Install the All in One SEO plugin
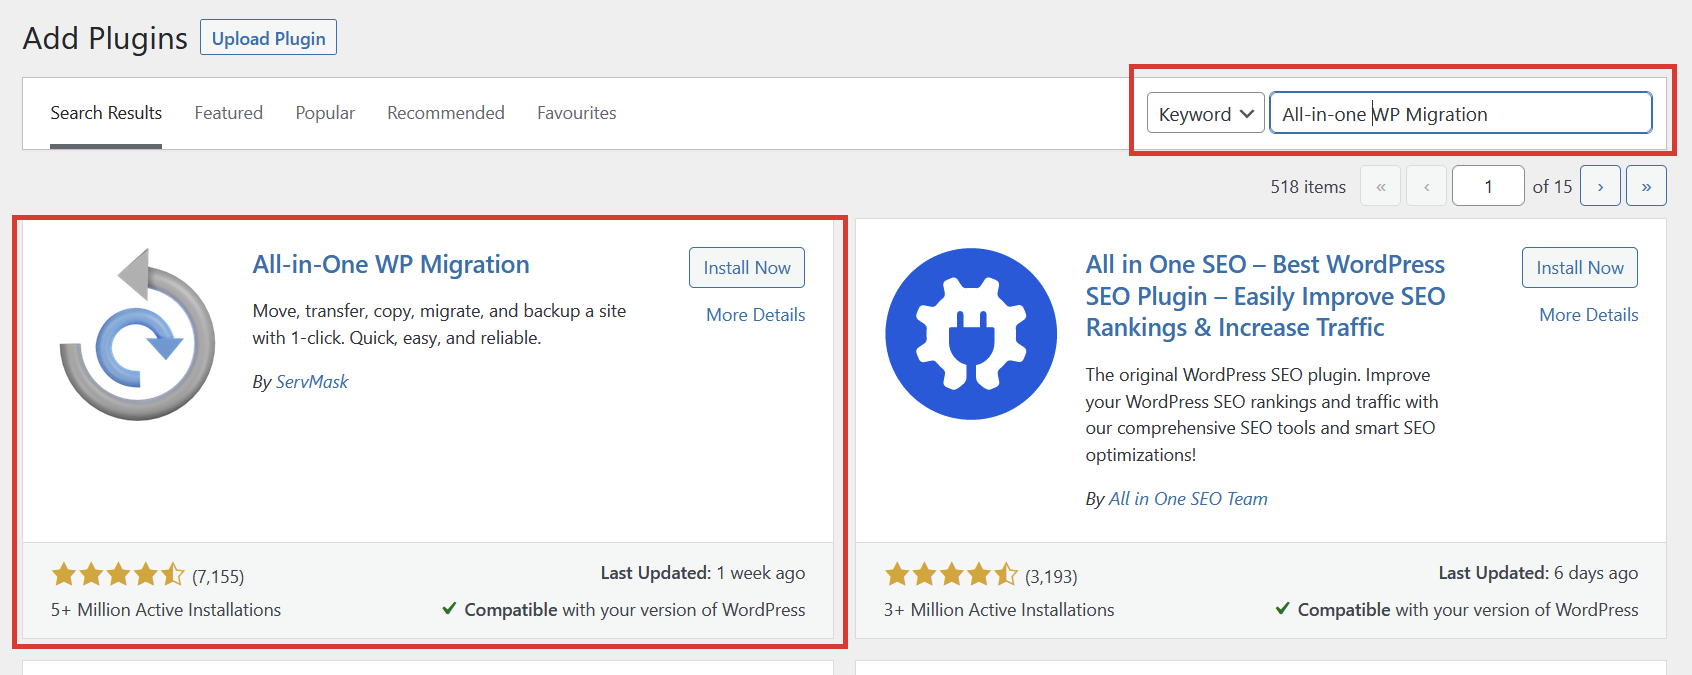The height and width of the screenshot is (675, 1692). click(1580, 268)
